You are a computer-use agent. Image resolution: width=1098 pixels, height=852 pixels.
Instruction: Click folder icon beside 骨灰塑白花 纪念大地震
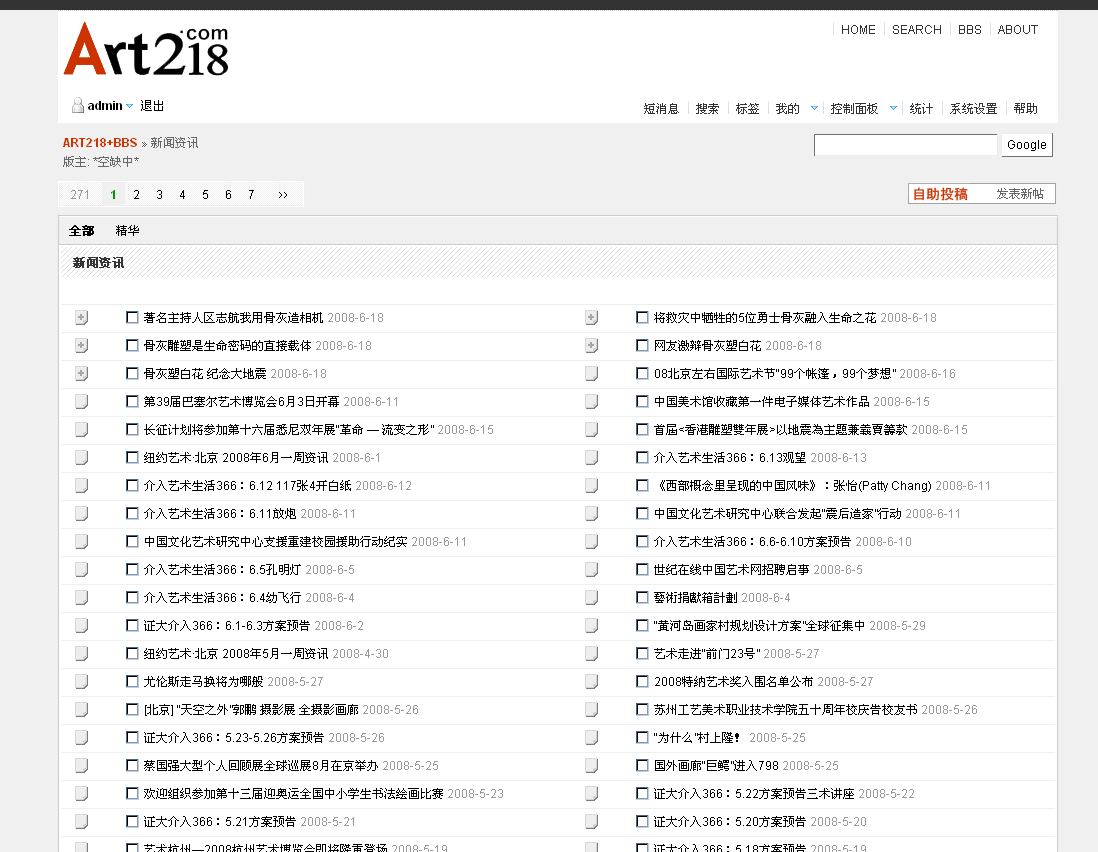(81, 374)
